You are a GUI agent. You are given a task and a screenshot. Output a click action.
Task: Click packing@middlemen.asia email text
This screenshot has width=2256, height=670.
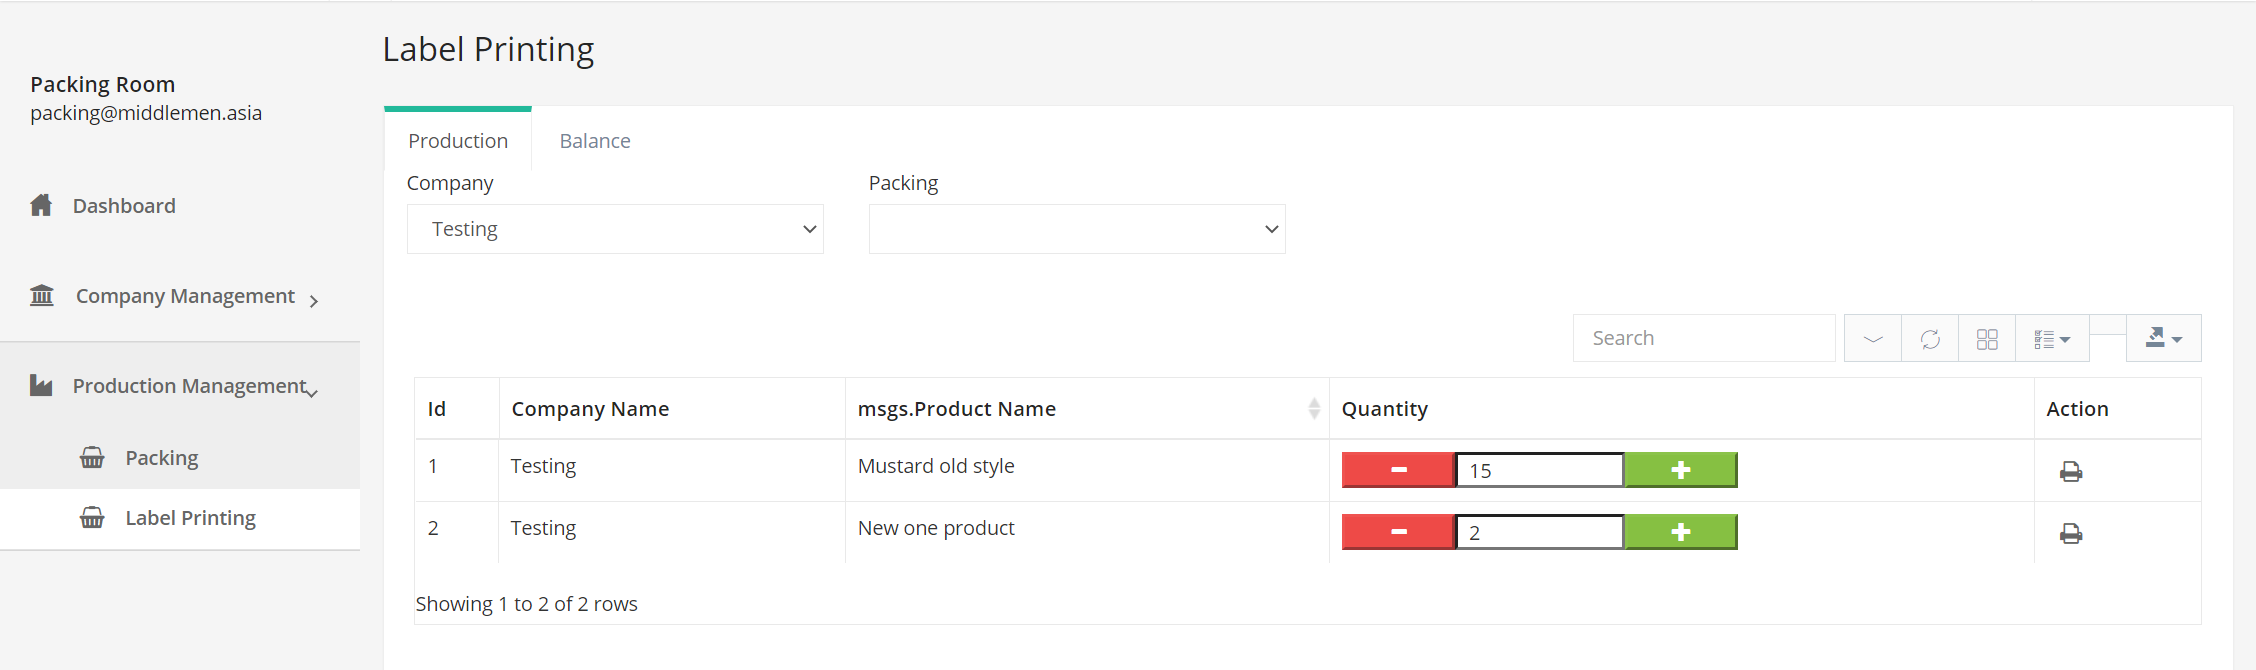point(146,113)
